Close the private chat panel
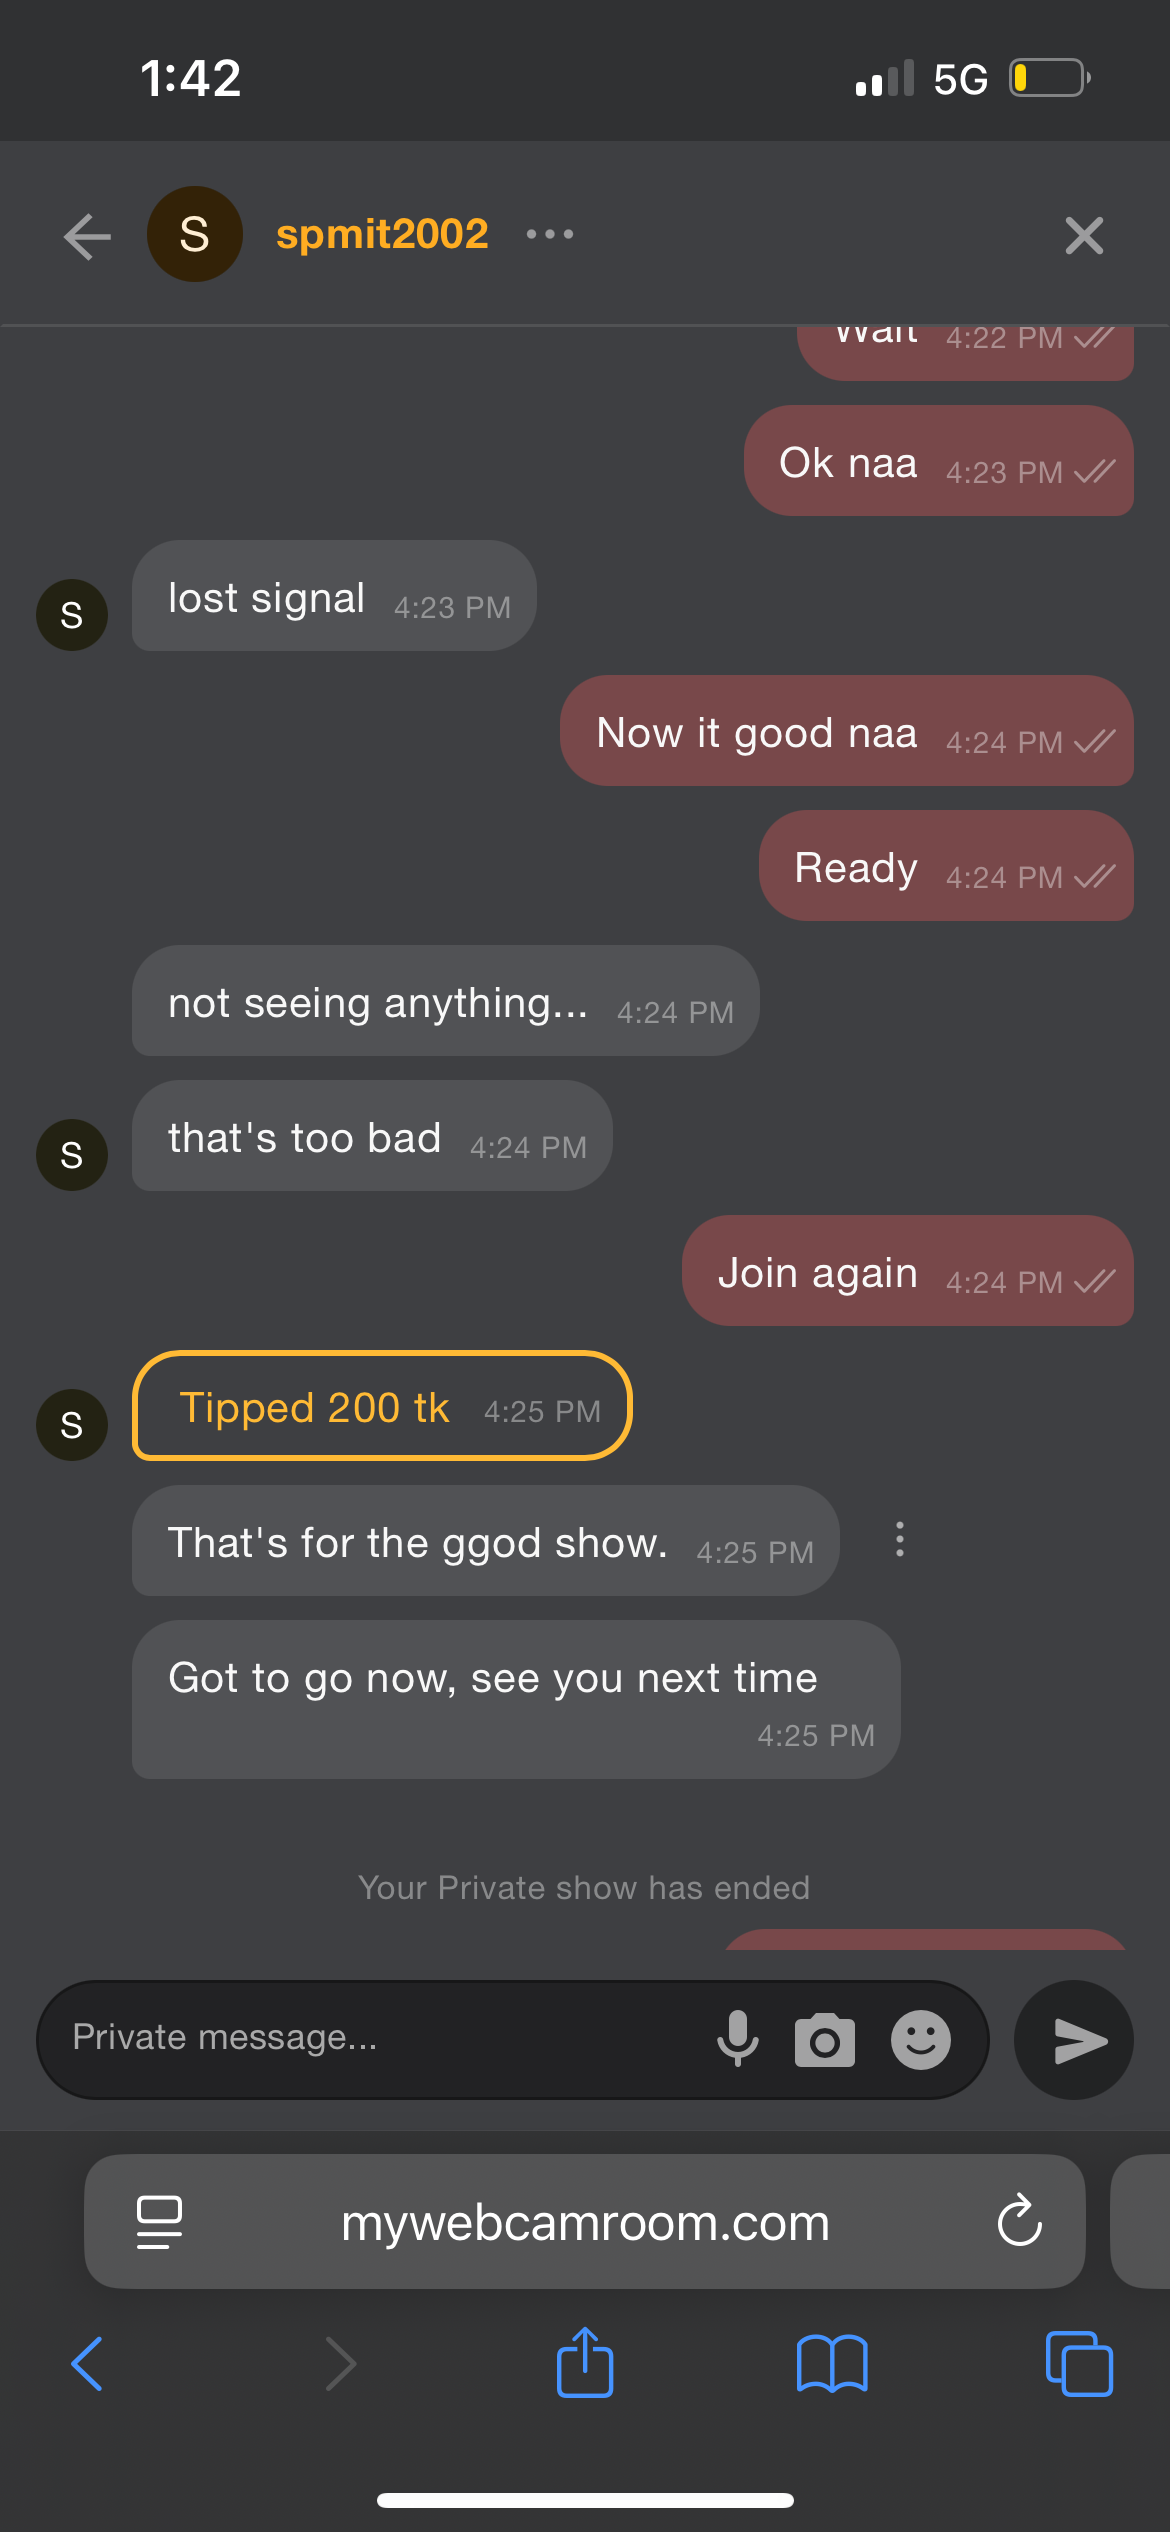 point(1084,237)
